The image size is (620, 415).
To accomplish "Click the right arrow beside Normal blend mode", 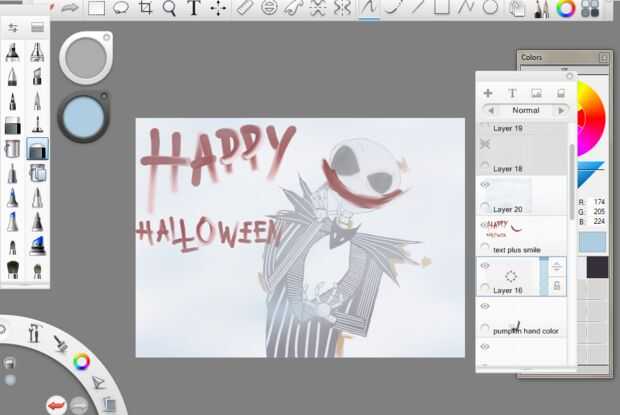I will pos(562,110).
